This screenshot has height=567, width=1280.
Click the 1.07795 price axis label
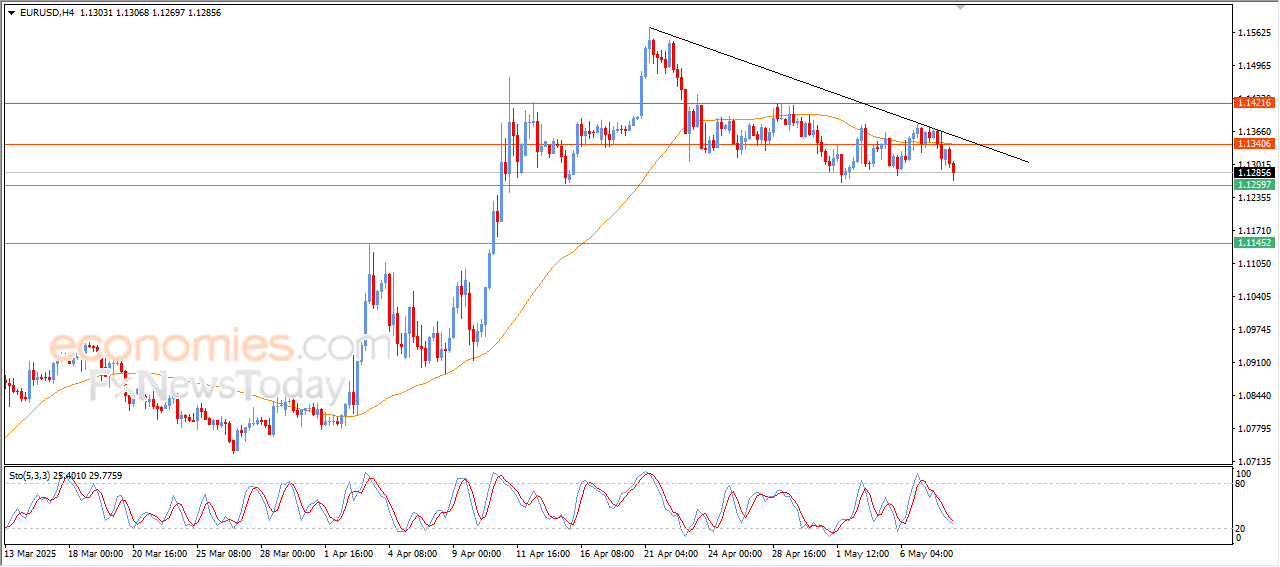coord(1254,429)
